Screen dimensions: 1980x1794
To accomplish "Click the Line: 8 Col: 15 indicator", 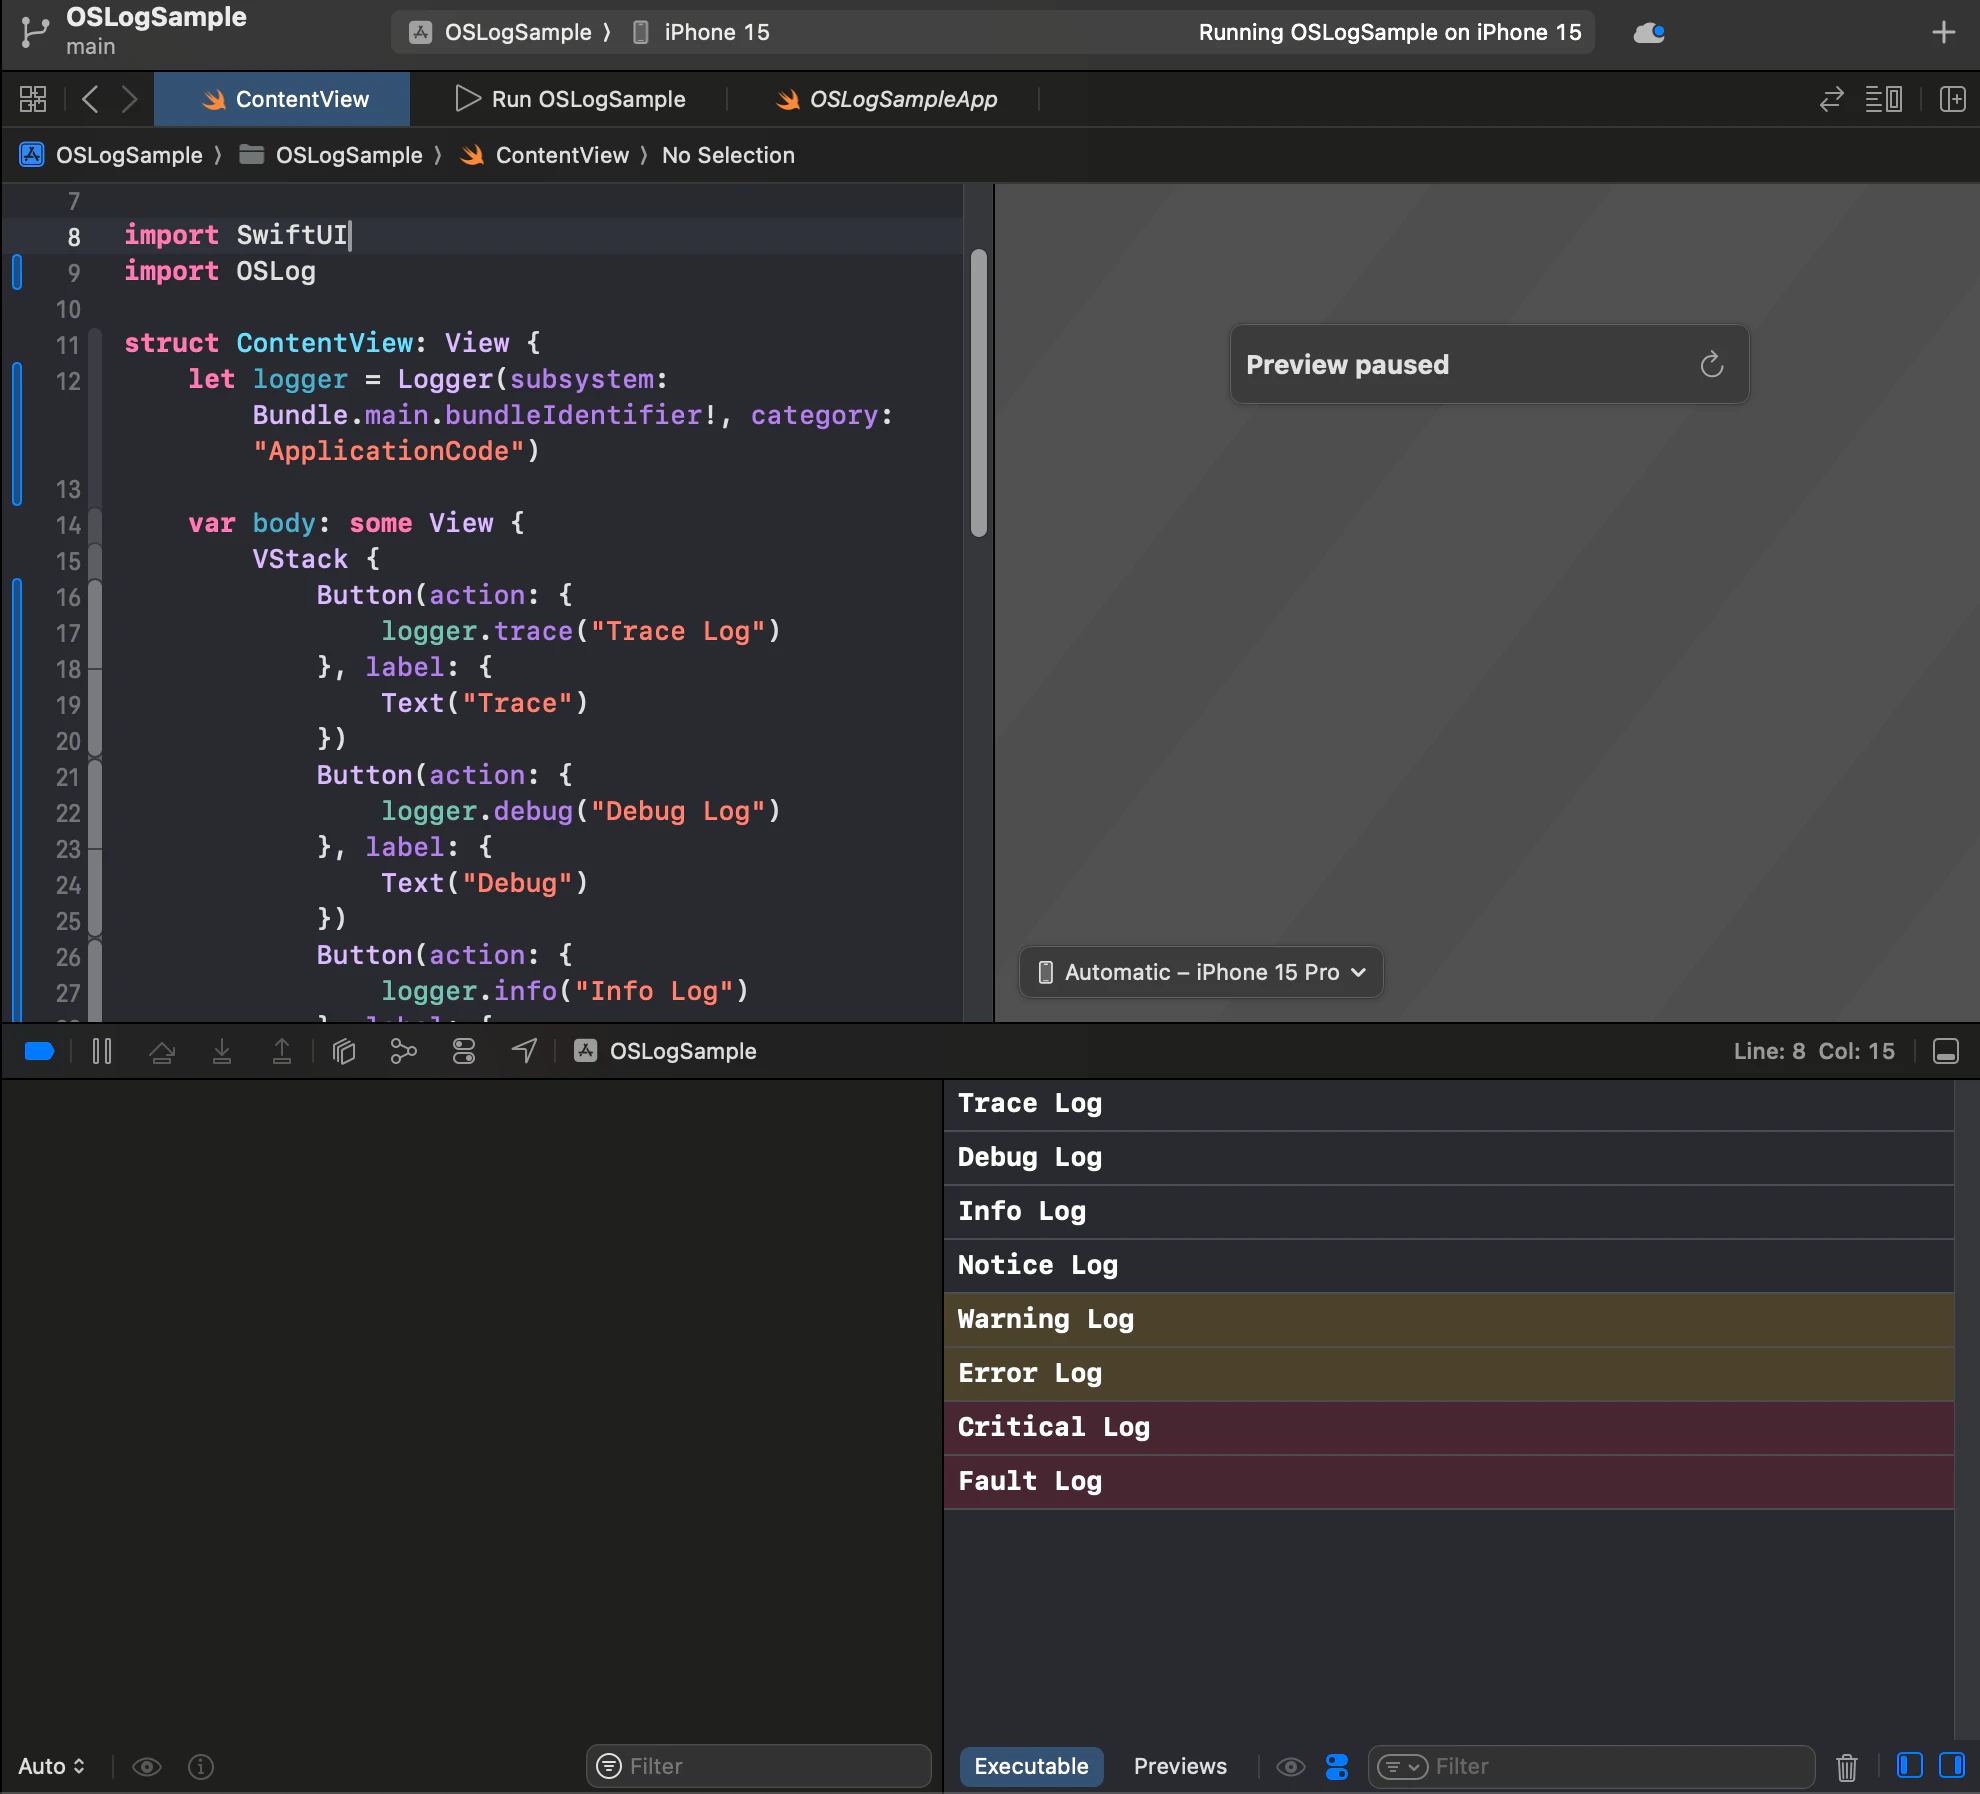I will 1814,1051.
